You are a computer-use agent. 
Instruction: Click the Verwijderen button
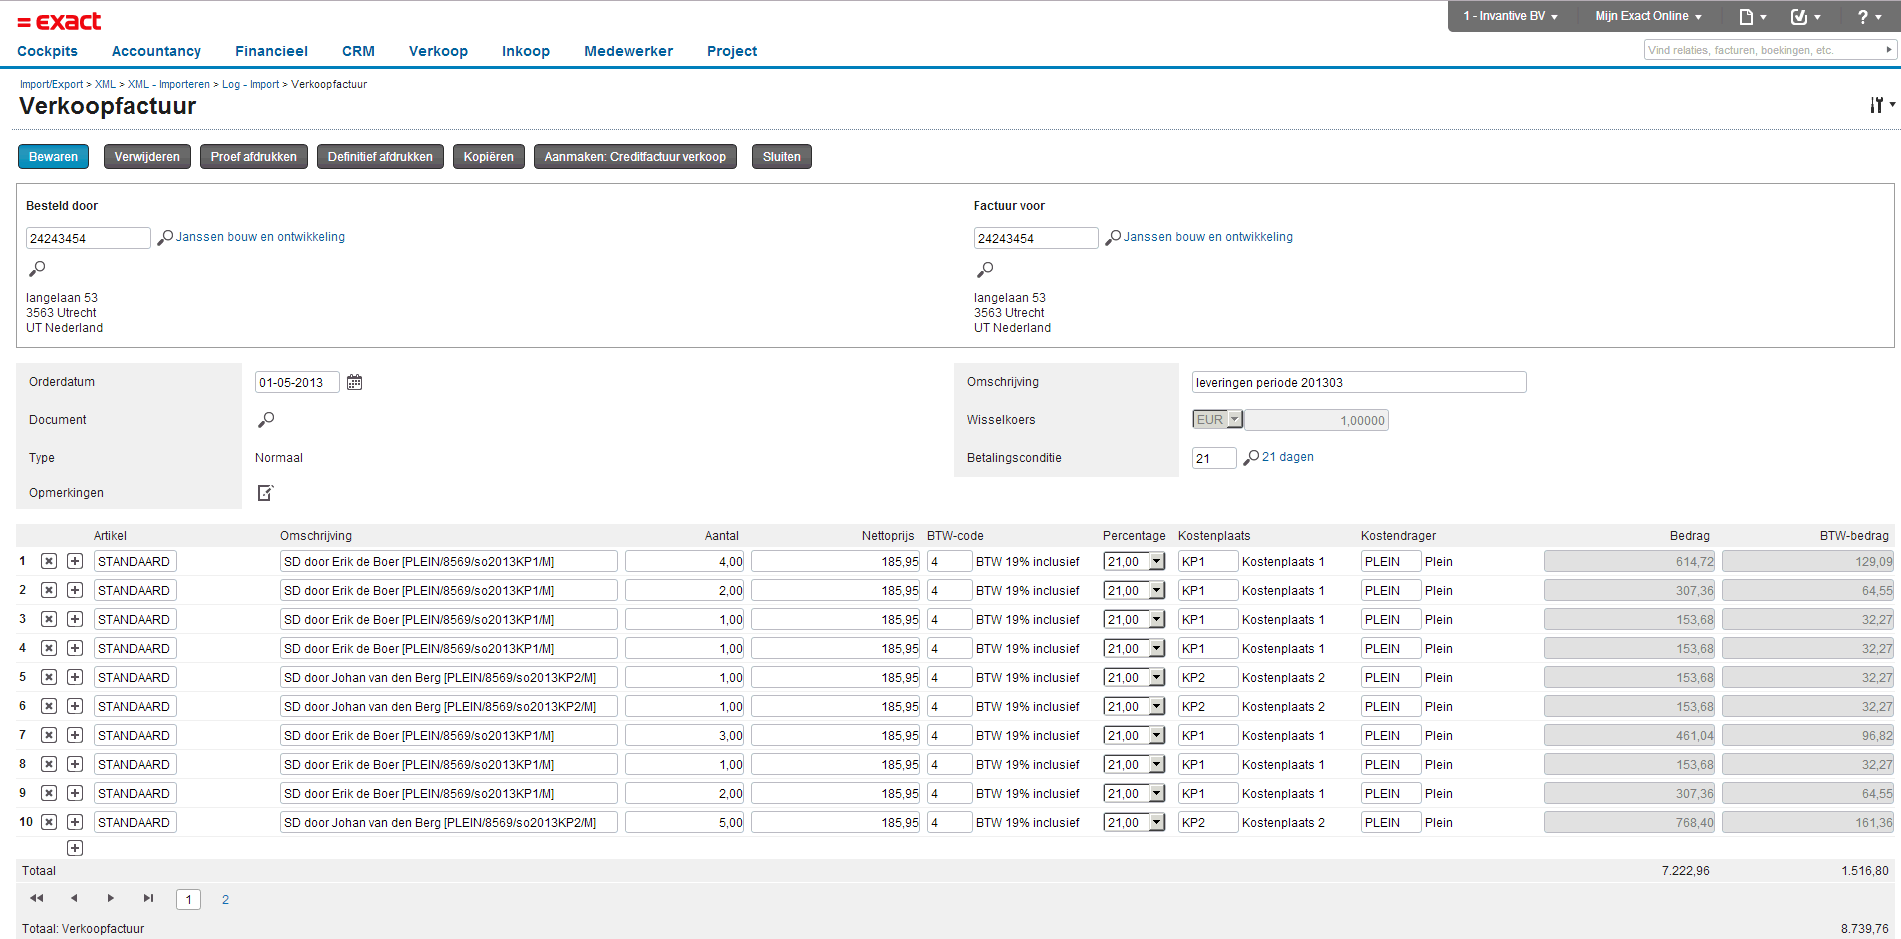point(147,157)
